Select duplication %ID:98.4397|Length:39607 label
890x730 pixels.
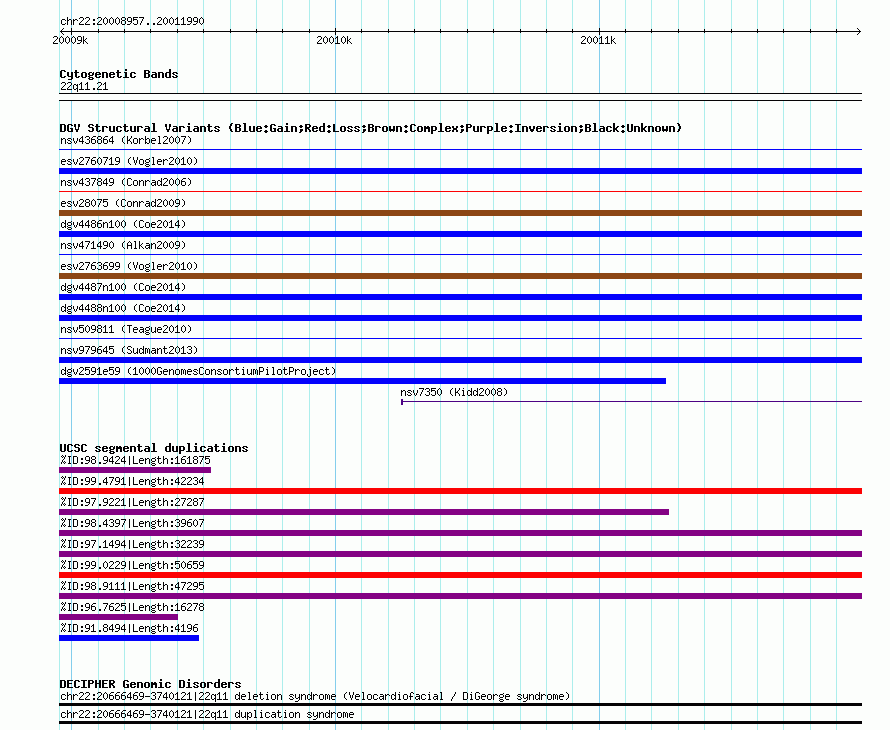click(x=132, y=523)
